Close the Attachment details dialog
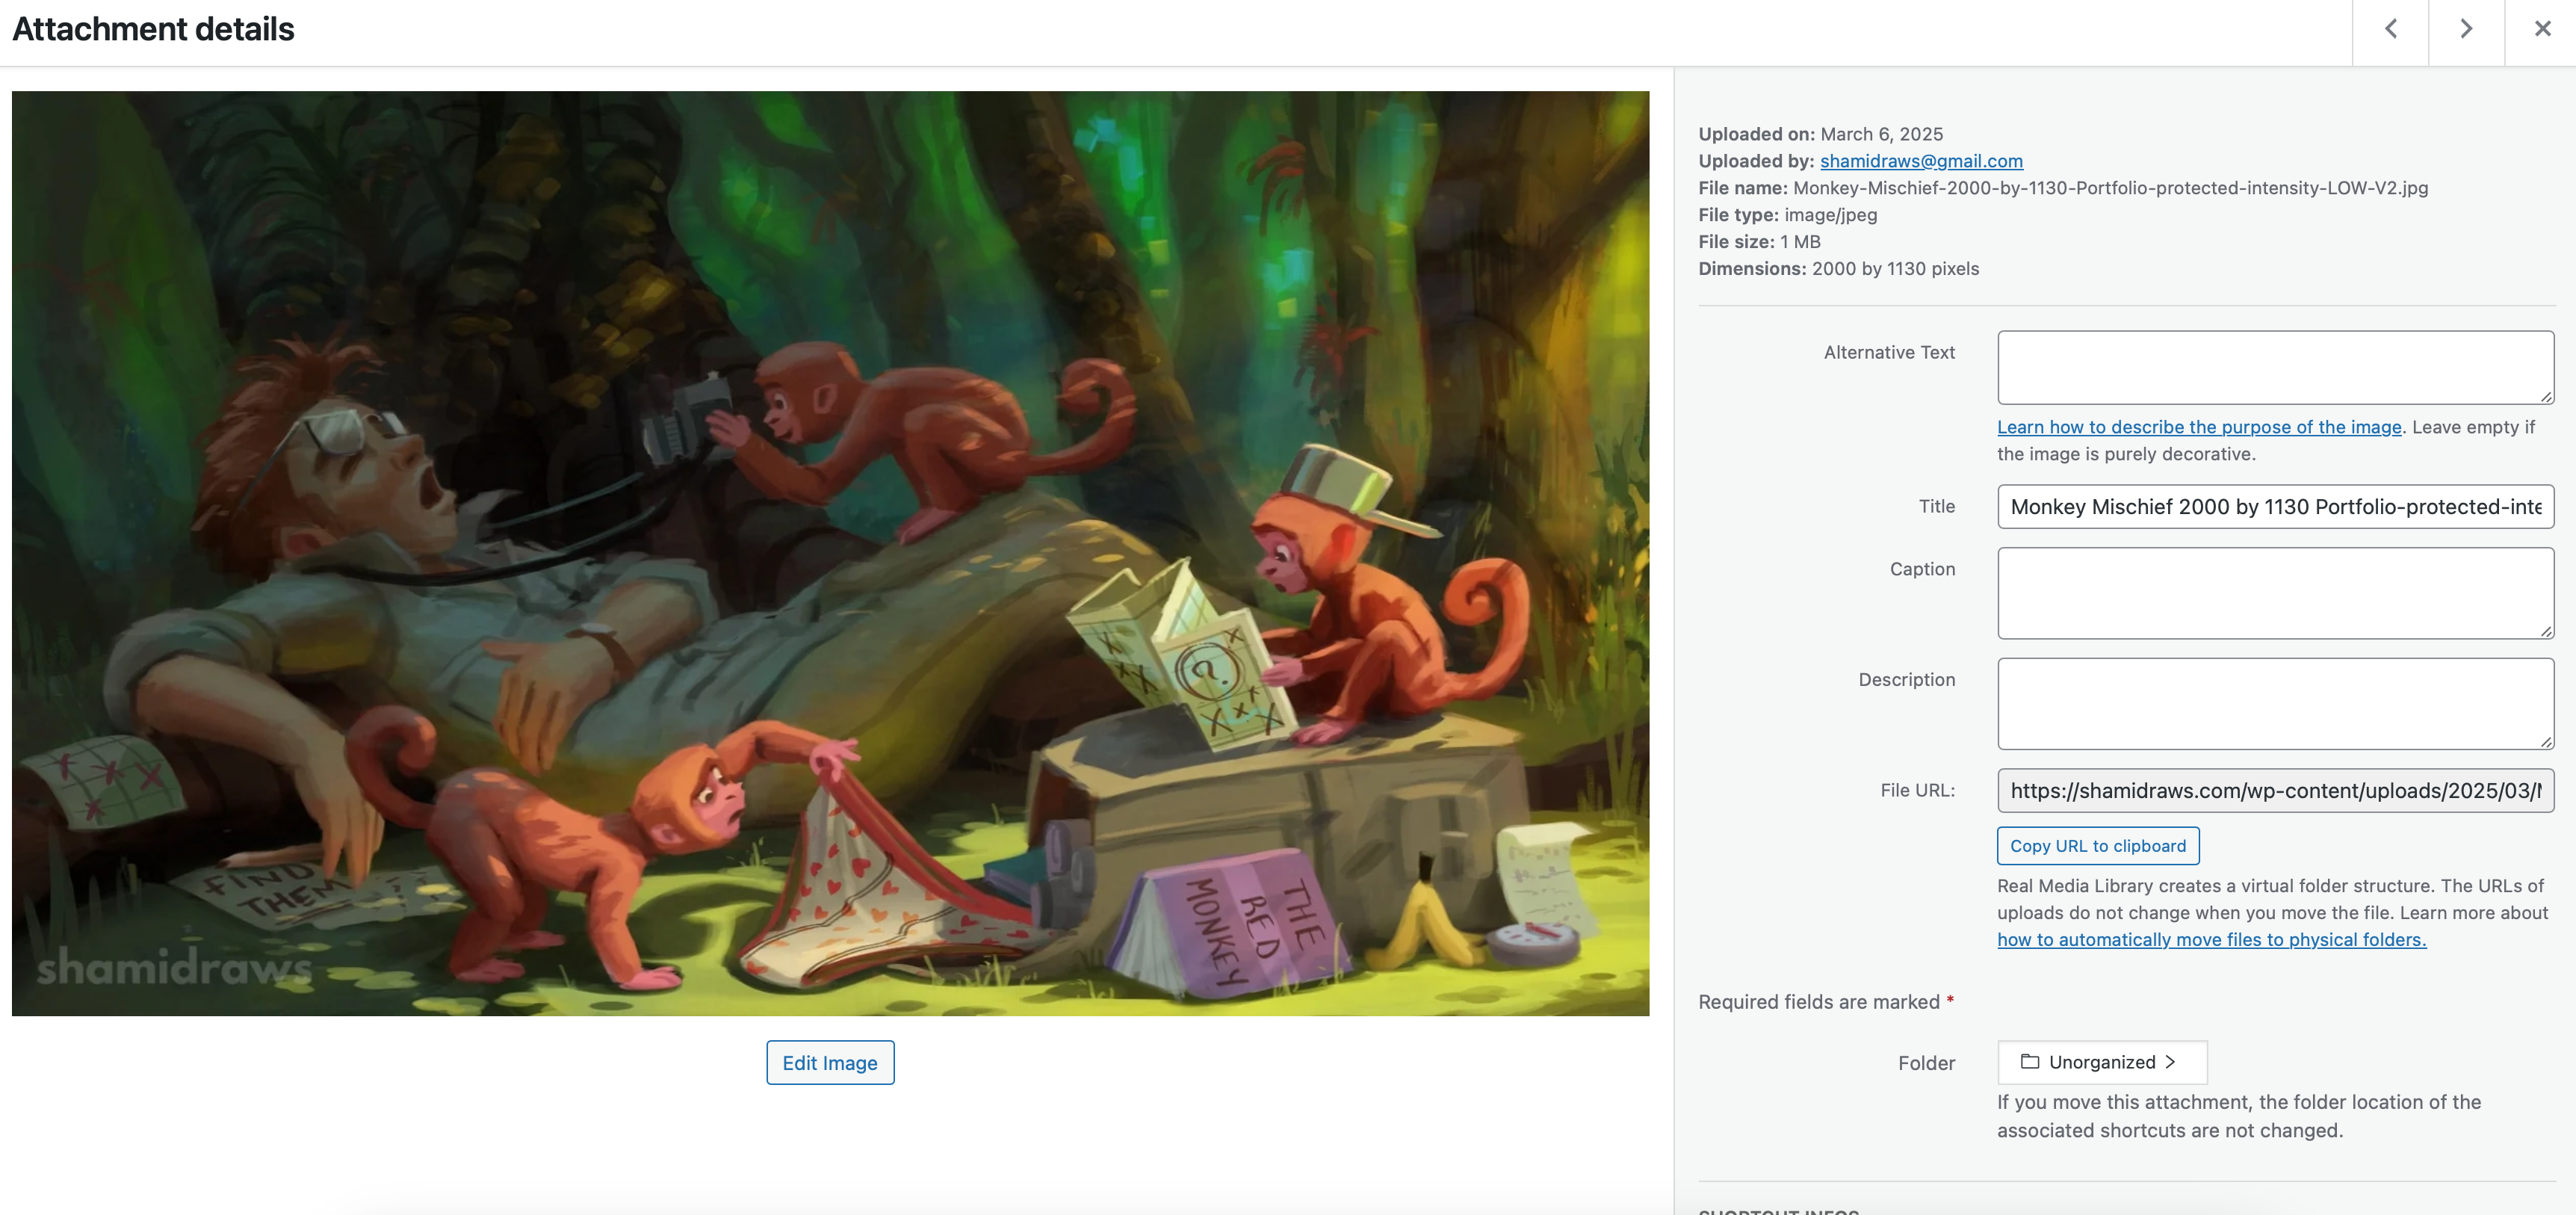This screenshot has height=1215, width=2576. point(2542,29)
